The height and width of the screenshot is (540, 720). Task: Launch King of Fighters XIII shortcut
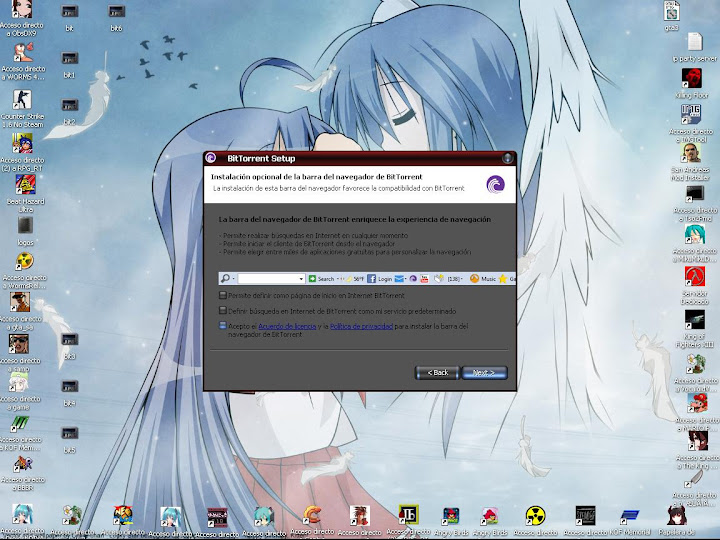point(694,319)
